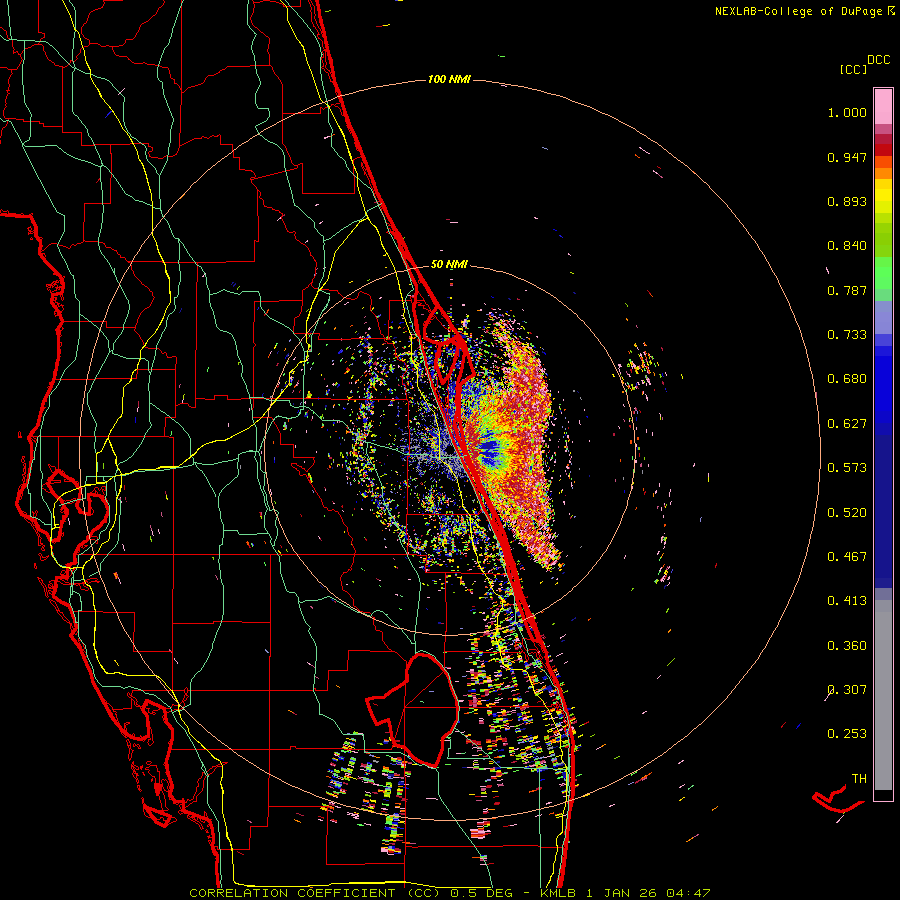Click the KMLB station identifier text
Screen dimensions: 900x900
point(558,893)
